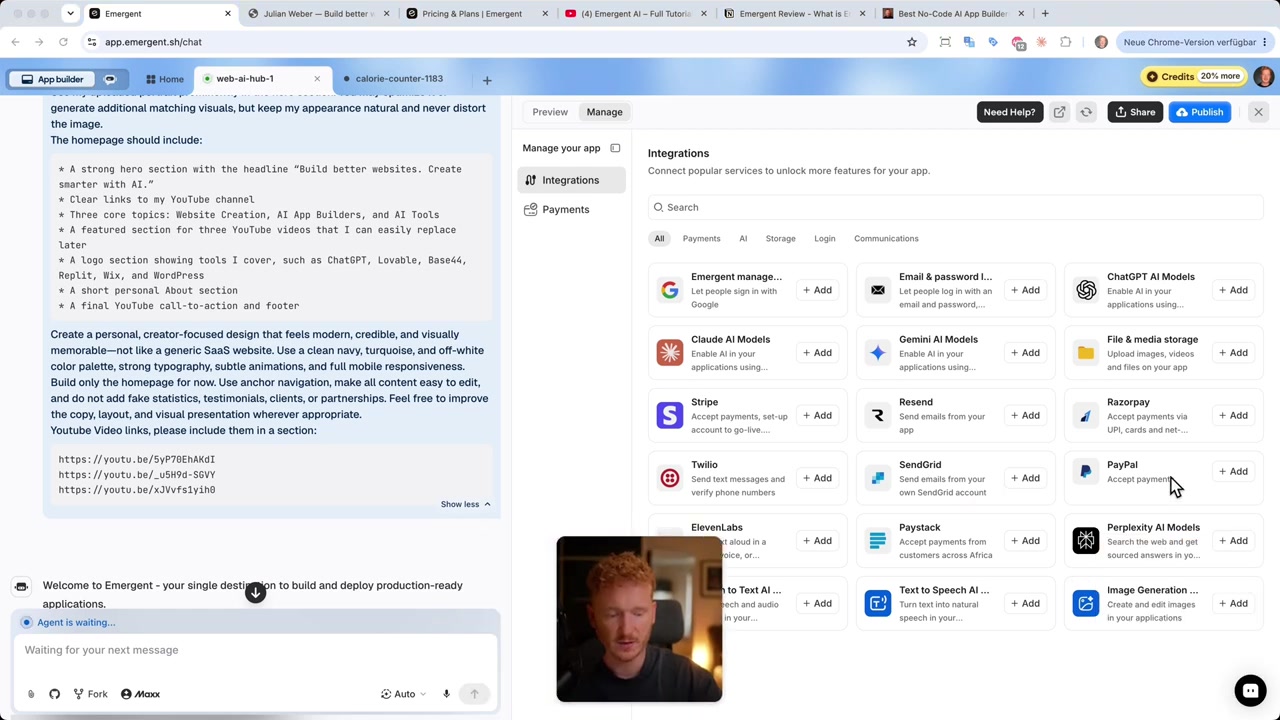Image resolution: width=1280 pixels, height=720 pixels.
Task: Send message with the up-arrow button
Action: click(x=474, y=694)
